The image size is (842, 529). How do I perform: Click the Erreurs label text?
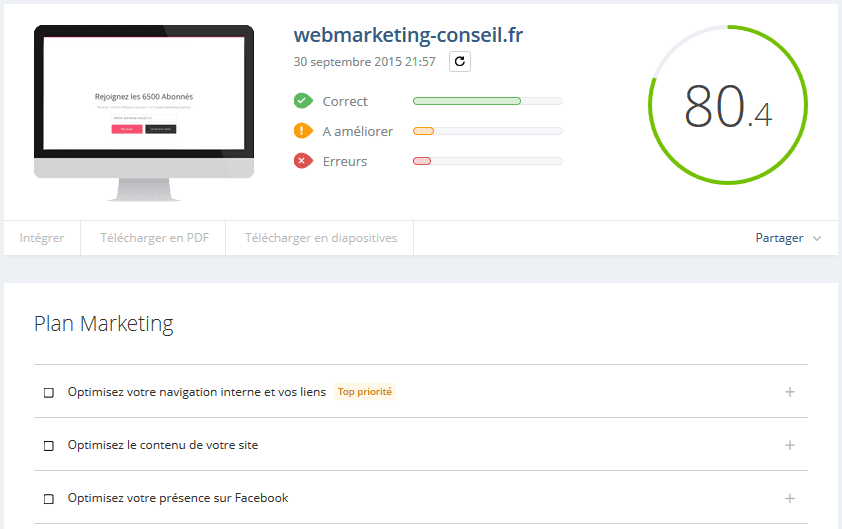(x=345, y=162)
